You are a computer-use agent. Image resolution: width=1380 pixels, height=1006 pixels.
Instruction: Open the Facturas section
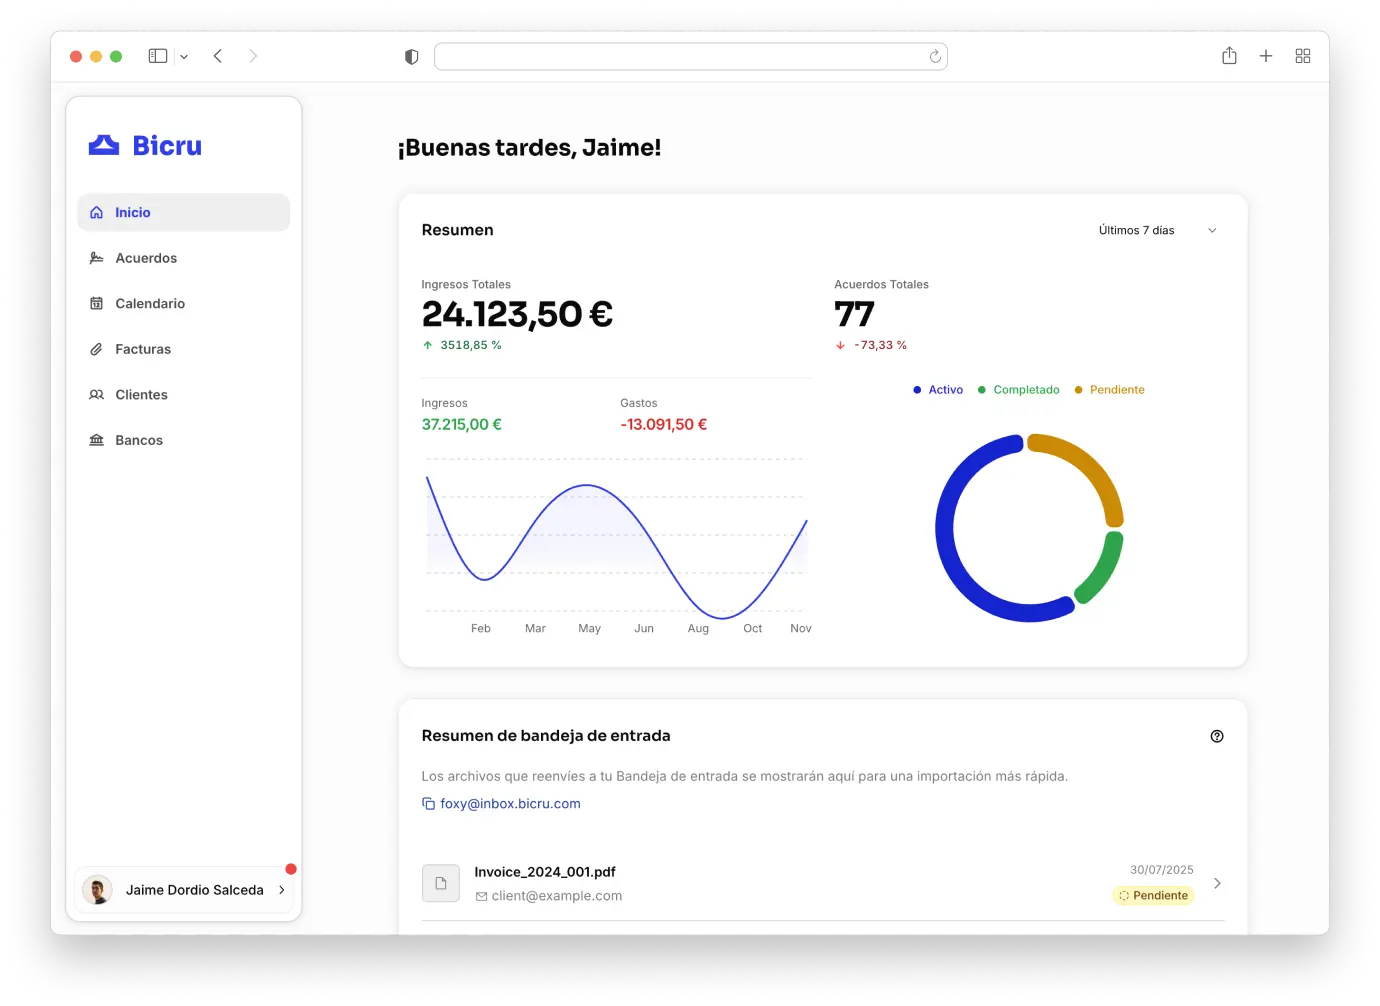(x=143, y=349)
